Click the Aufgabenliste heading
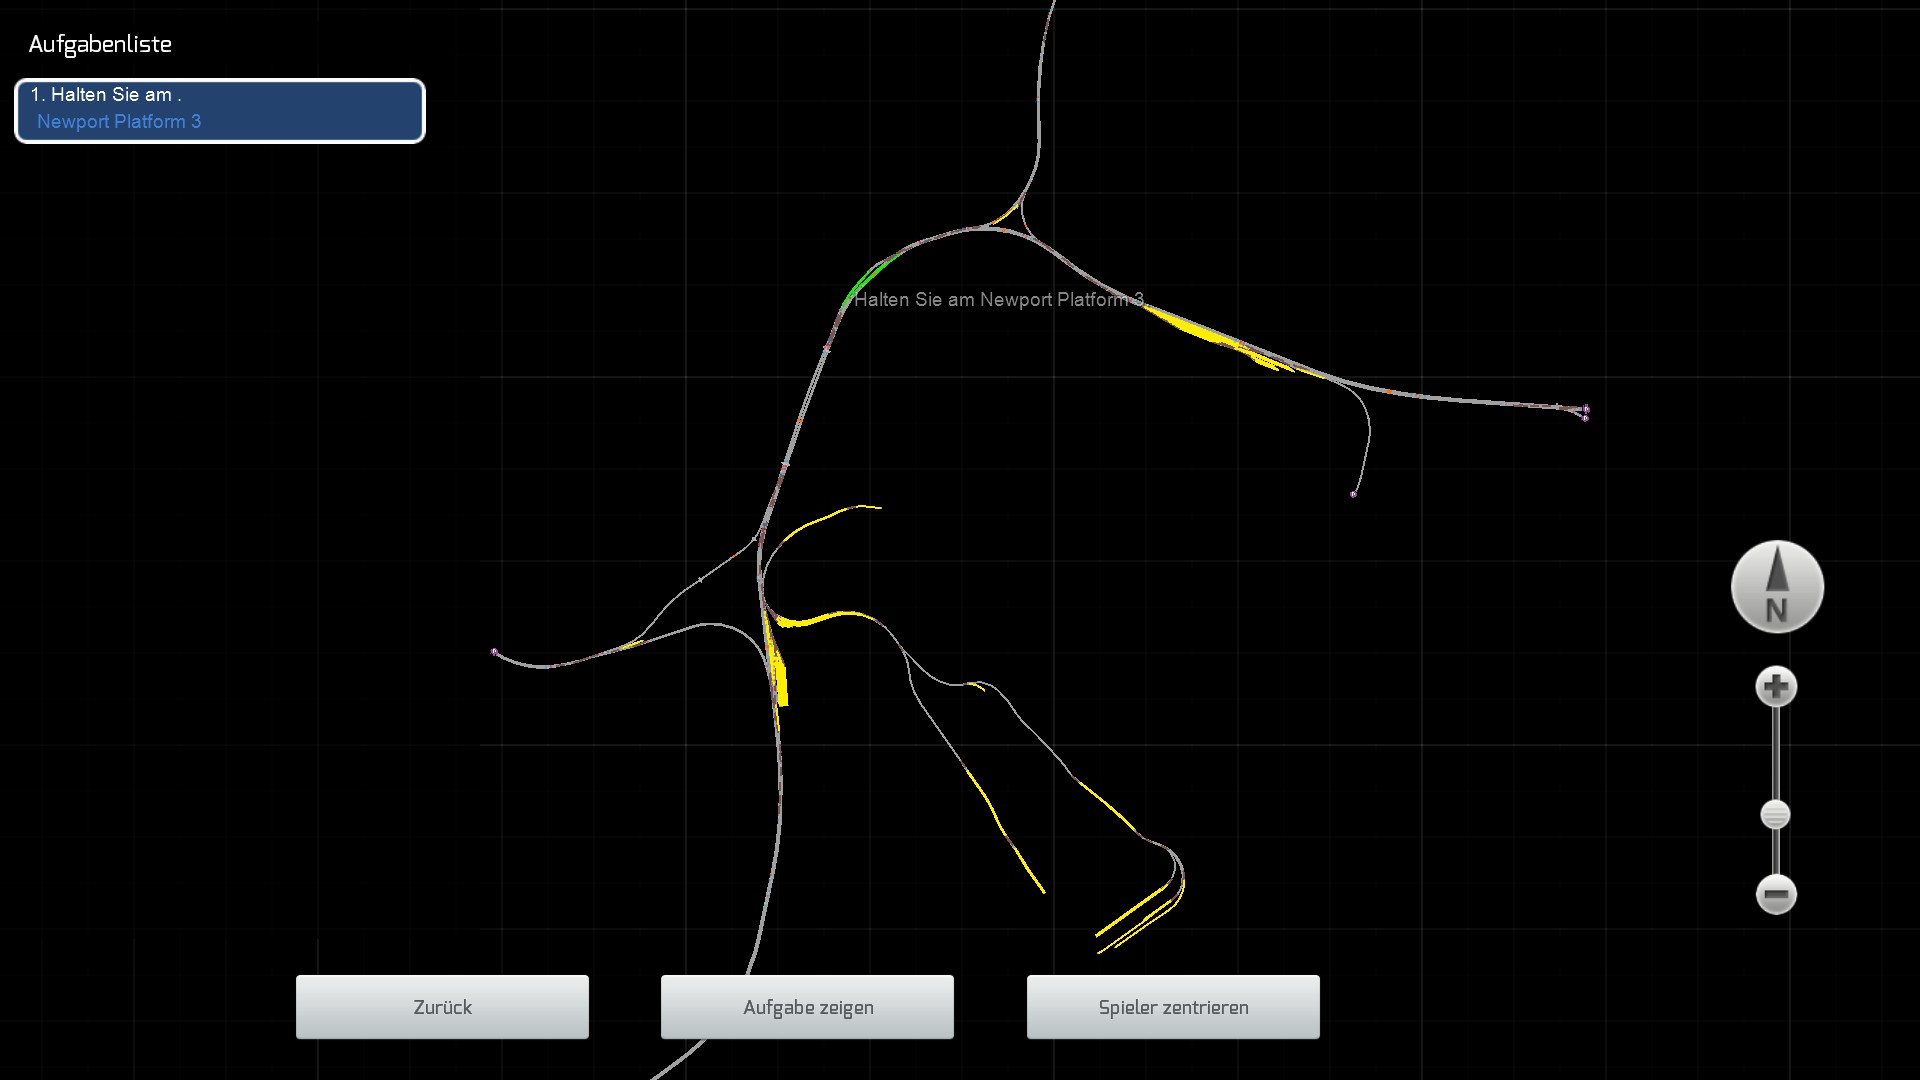 tap(100, 44)
